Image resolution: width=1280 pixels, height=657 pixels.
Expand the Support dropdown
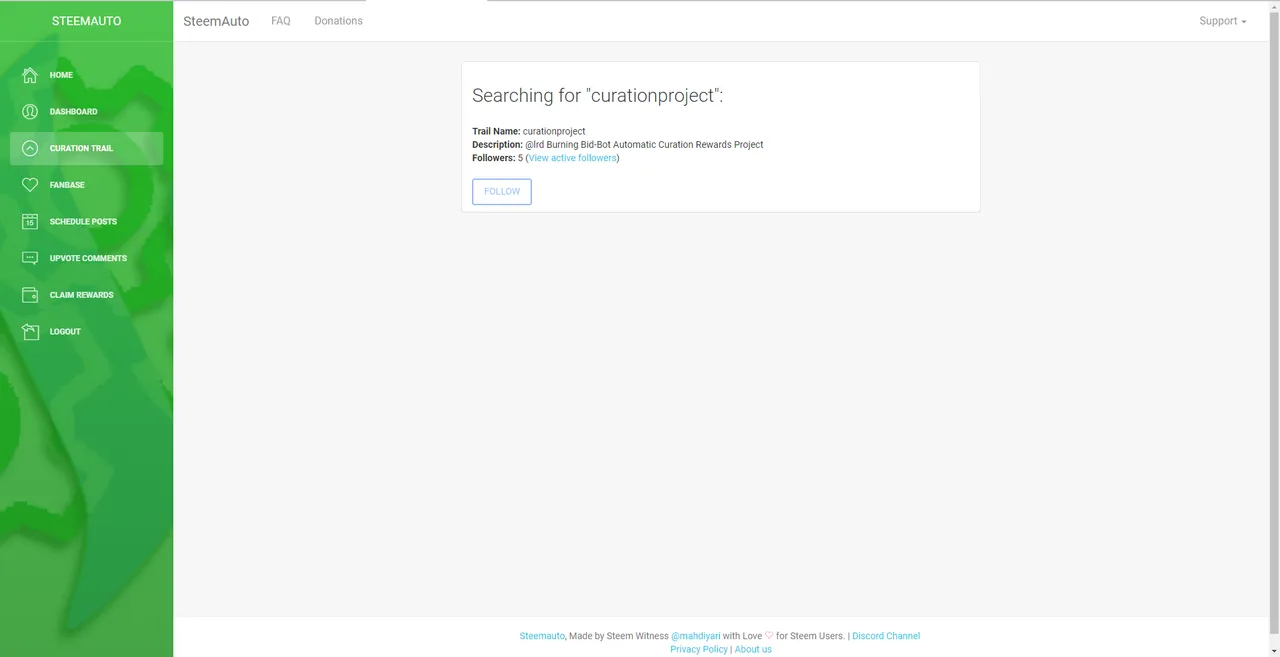[1223, 21]
